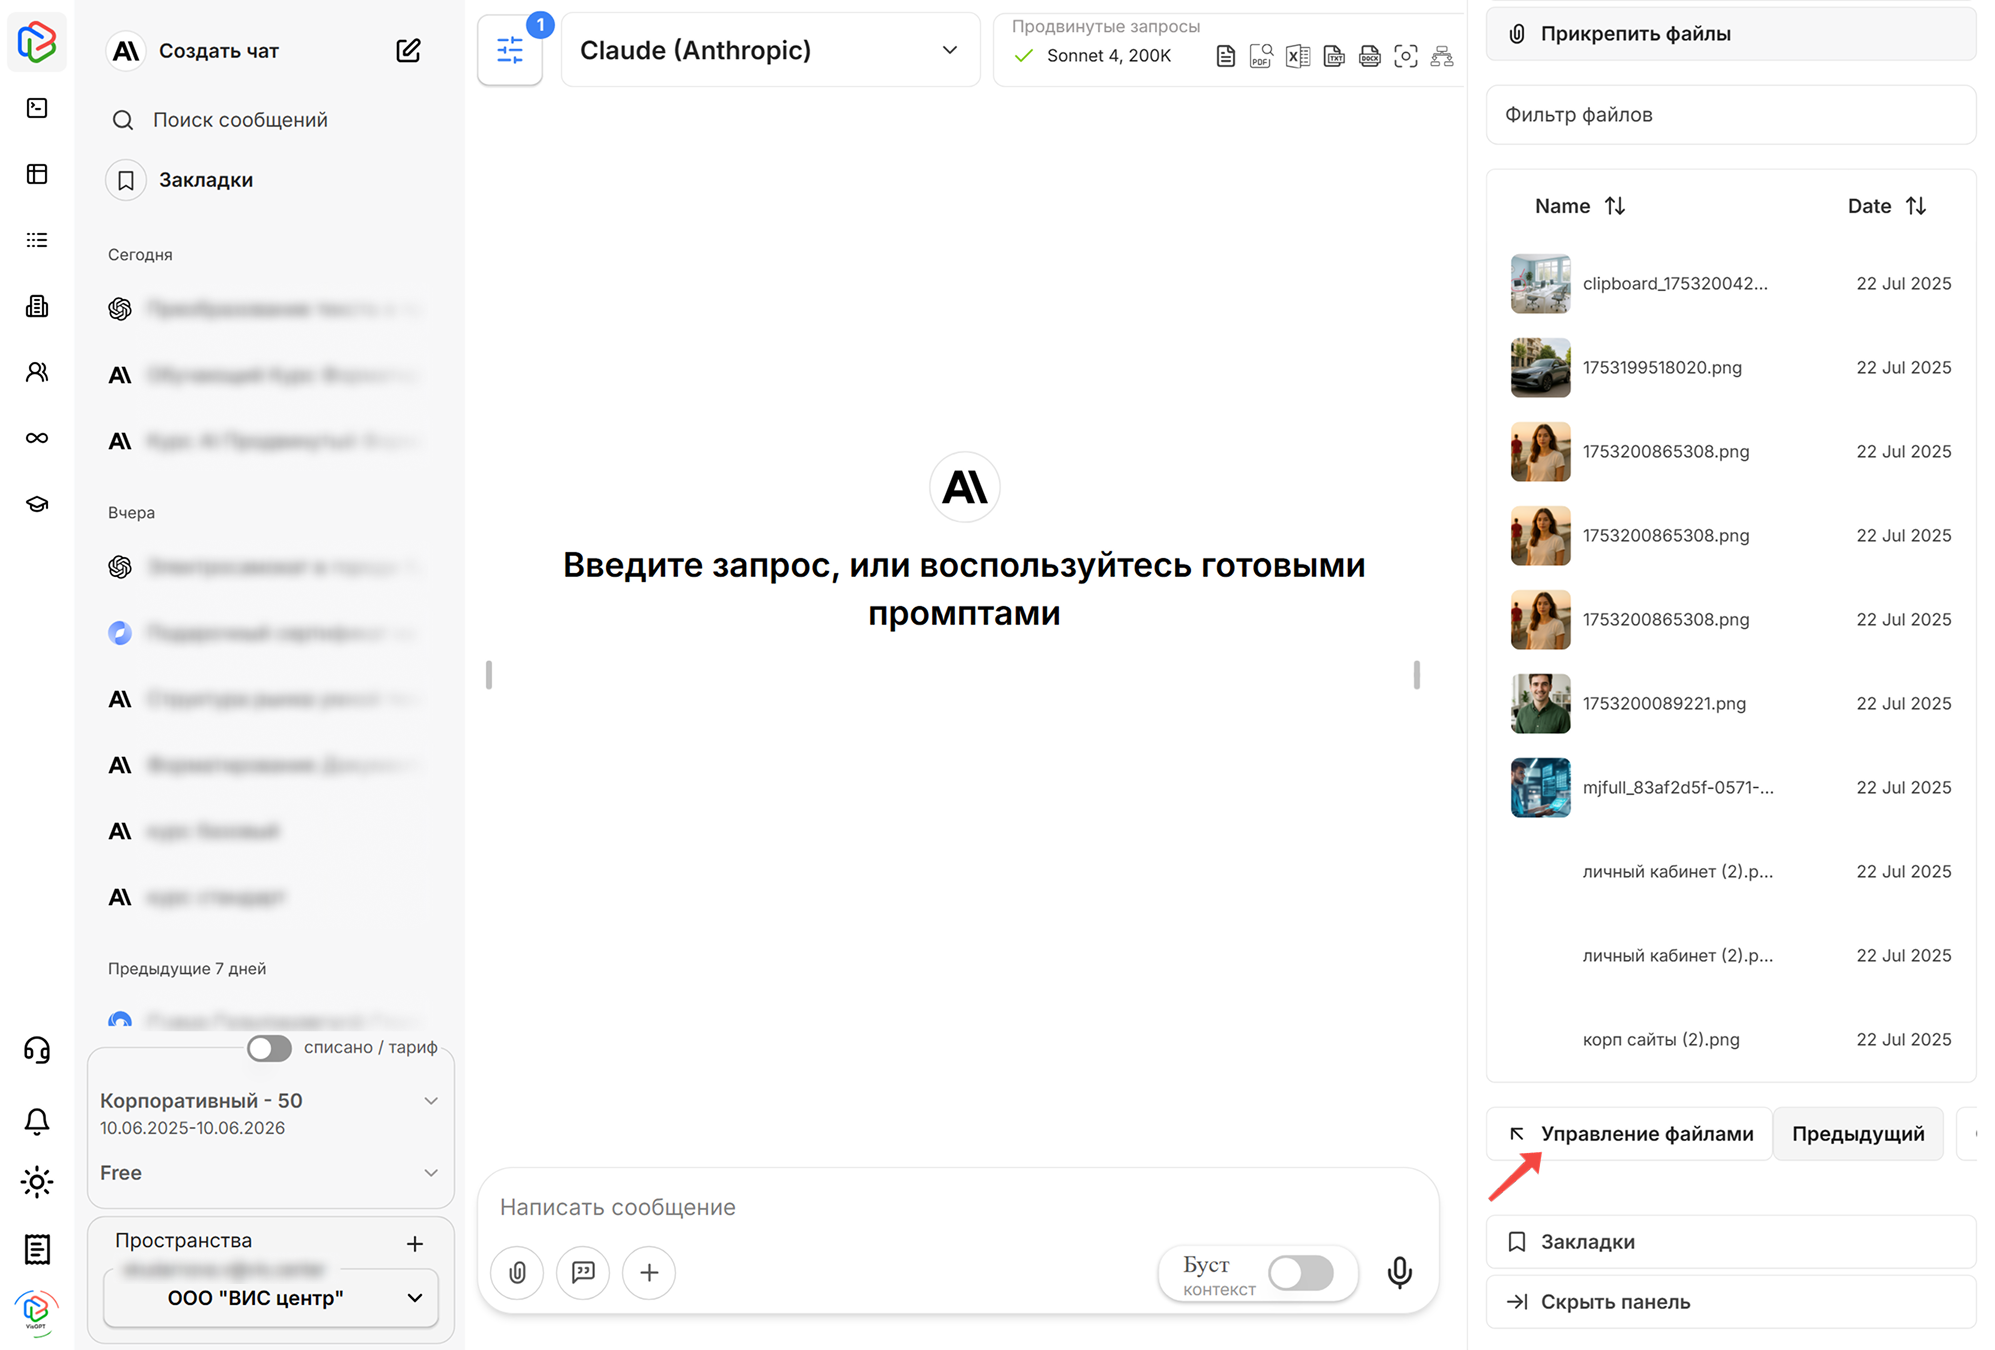
Task: Click Управление файлами button
Action: (1629, 1134)
